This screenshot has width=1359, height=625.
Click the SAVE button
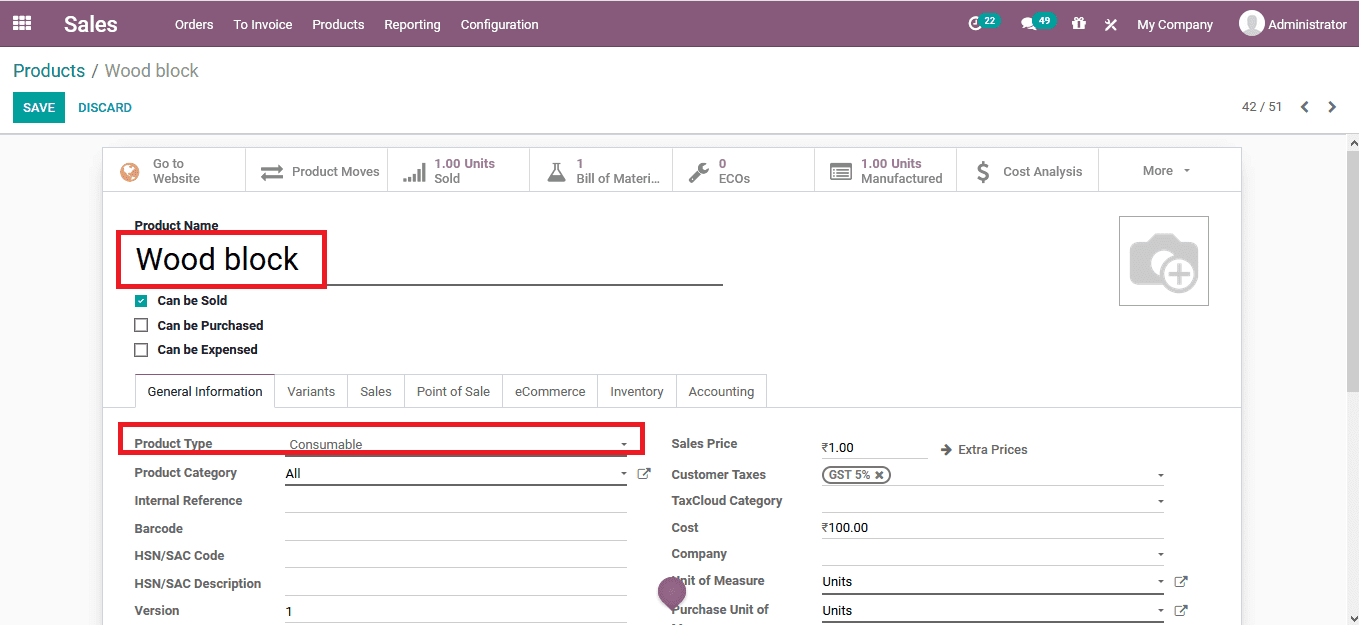click(x=39, y=107)
